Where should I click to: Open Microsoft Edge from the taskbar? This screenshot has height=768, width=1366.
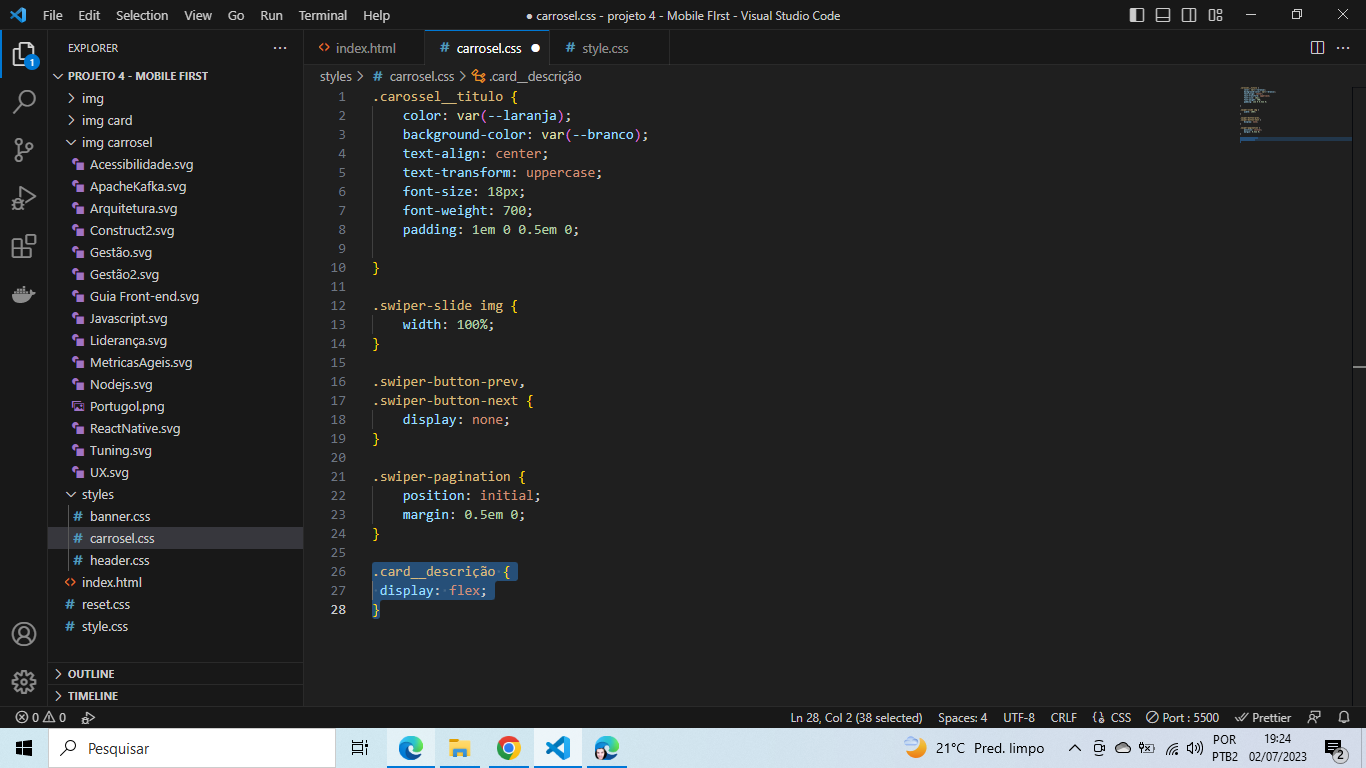pyautogui.click(x=410, y=748)
